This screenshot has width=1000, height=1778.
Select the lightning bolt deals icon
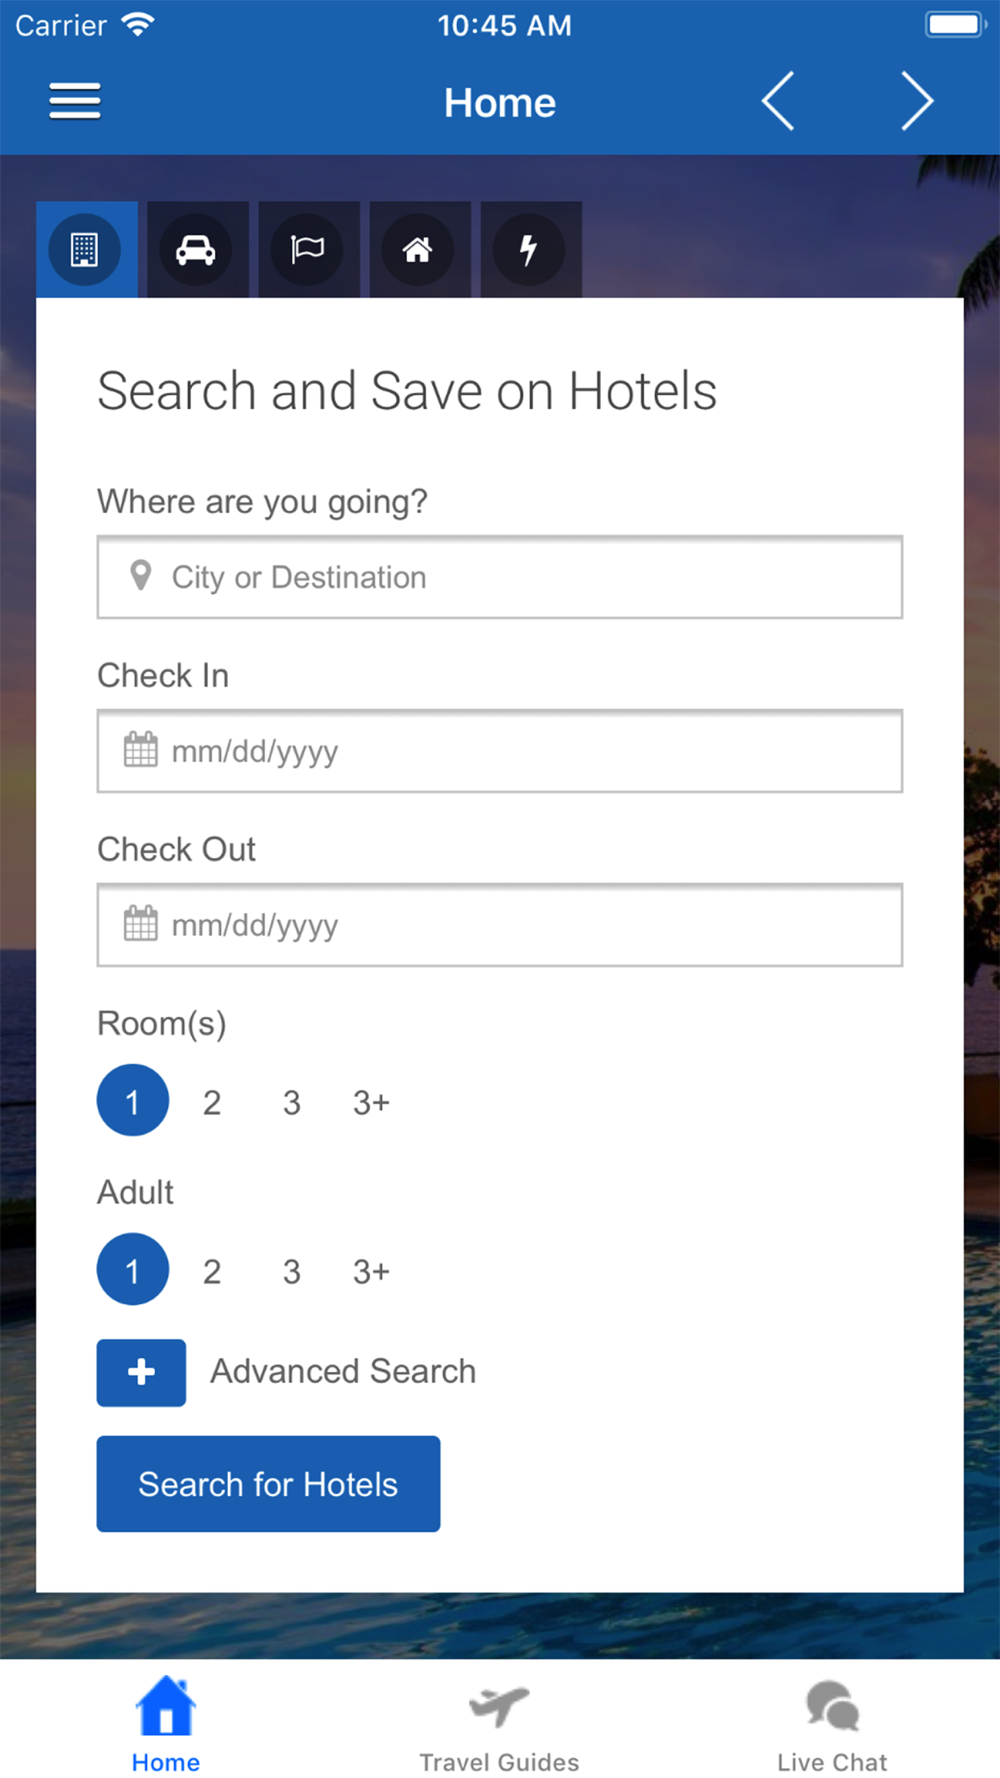click(530, 249)
